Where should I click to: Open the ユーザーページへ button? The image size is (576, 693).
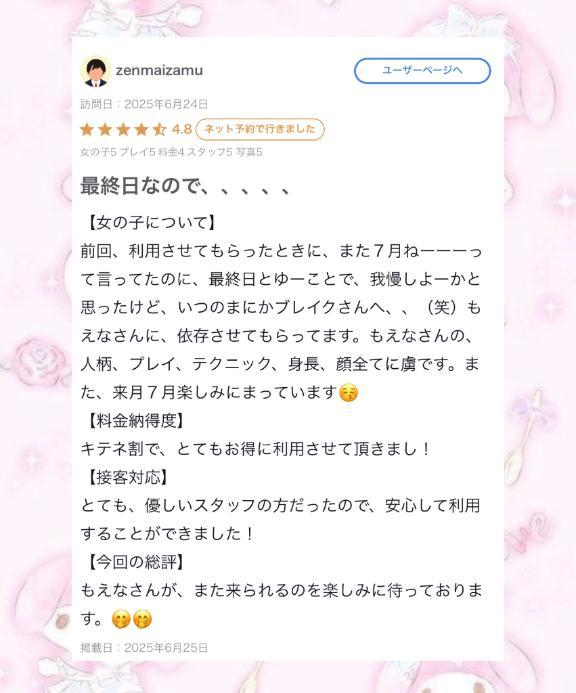(422, 71)
